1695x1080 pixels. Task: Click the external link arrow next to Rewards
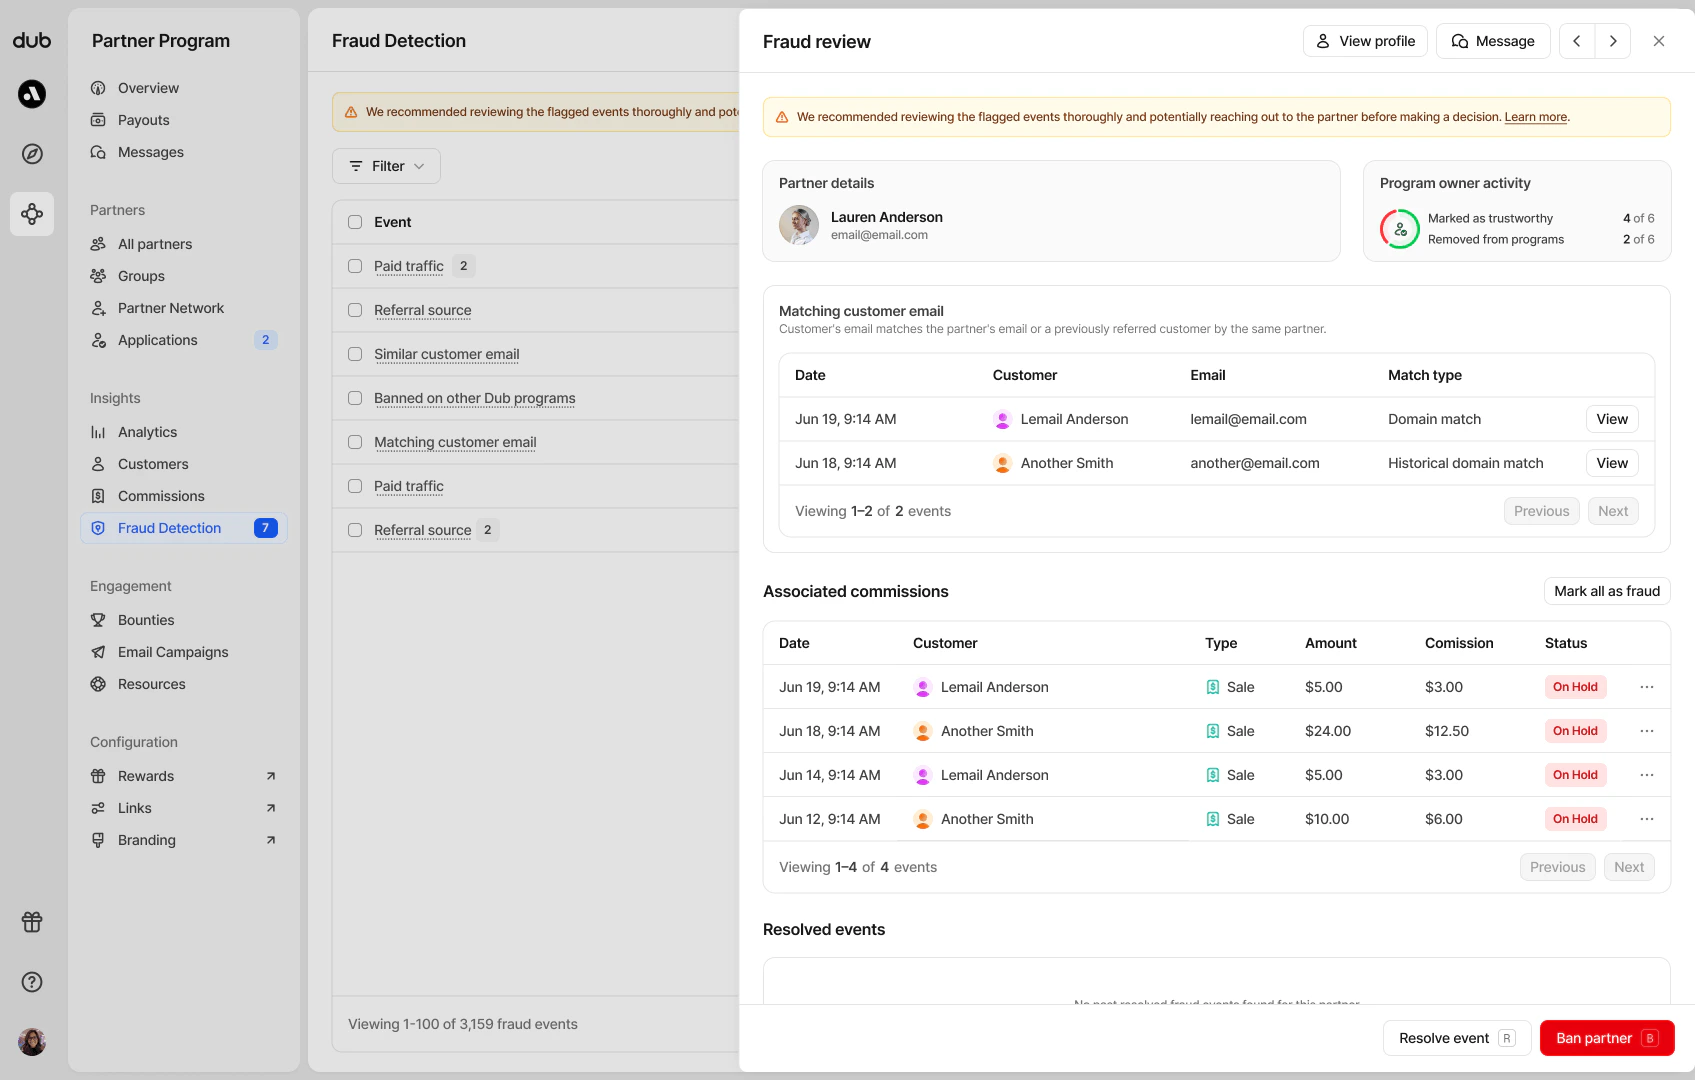point(270,775)
